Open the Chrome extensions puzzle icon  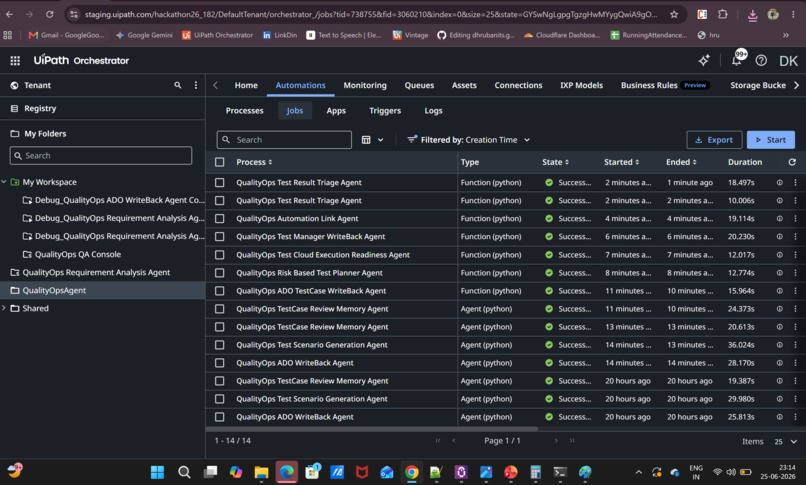click(x=722, y=14)
